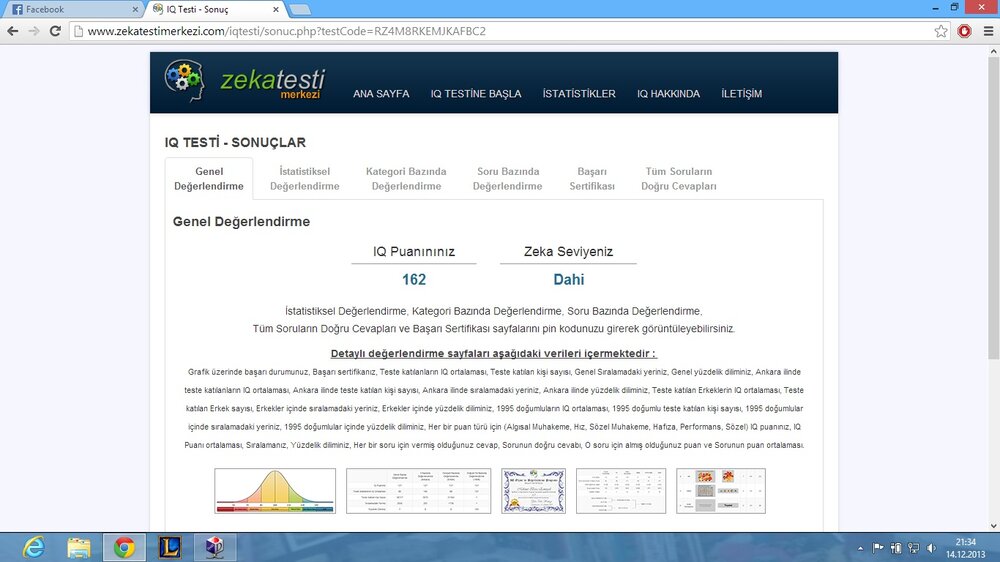Click the IQ score value 162

(x=414, y=279)
